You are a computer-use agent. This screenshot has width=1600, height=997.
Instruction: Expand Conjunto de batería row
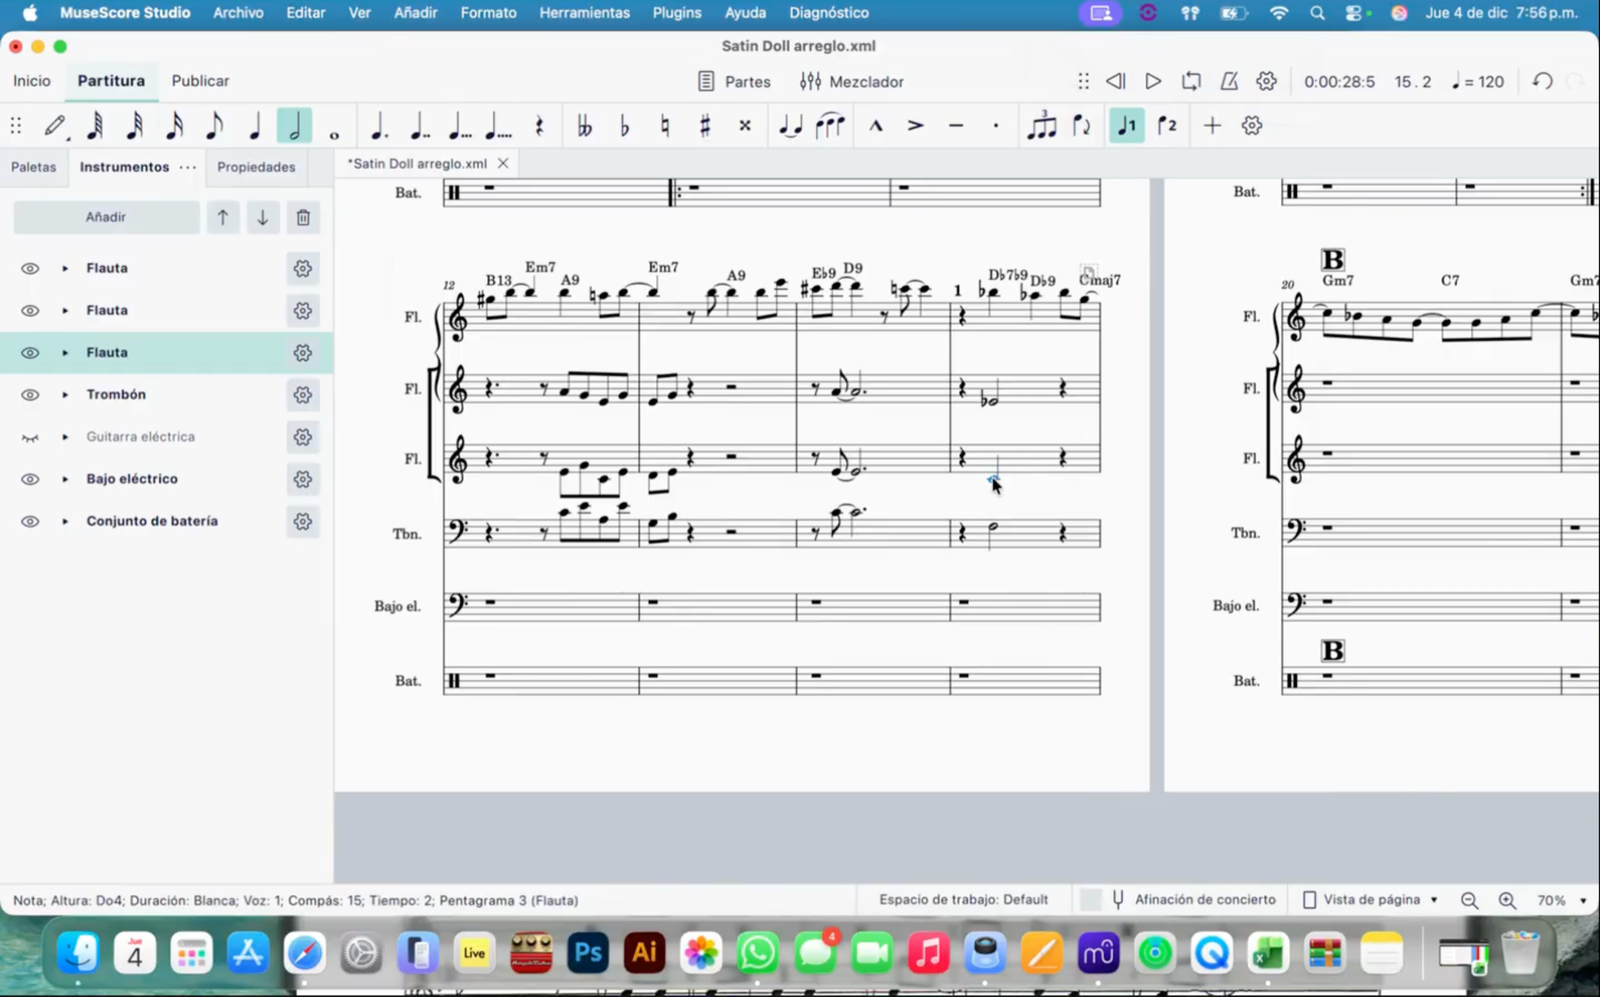point(65,521)
